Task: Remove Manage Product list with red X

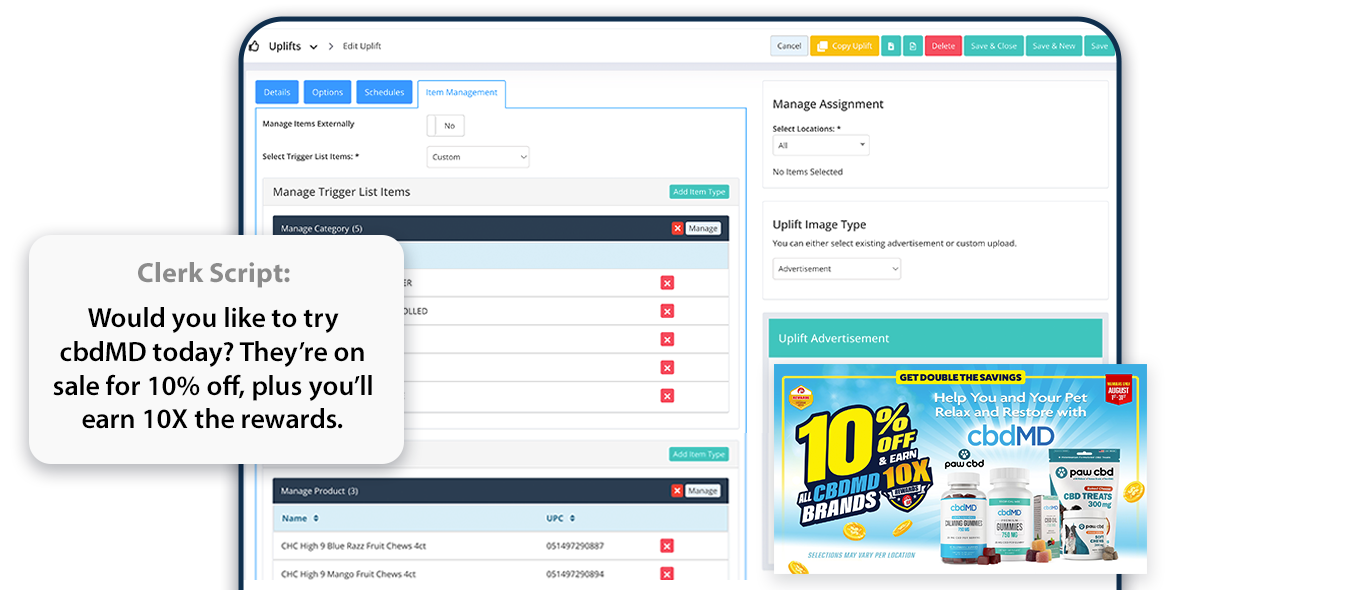Action: point(677,491)
